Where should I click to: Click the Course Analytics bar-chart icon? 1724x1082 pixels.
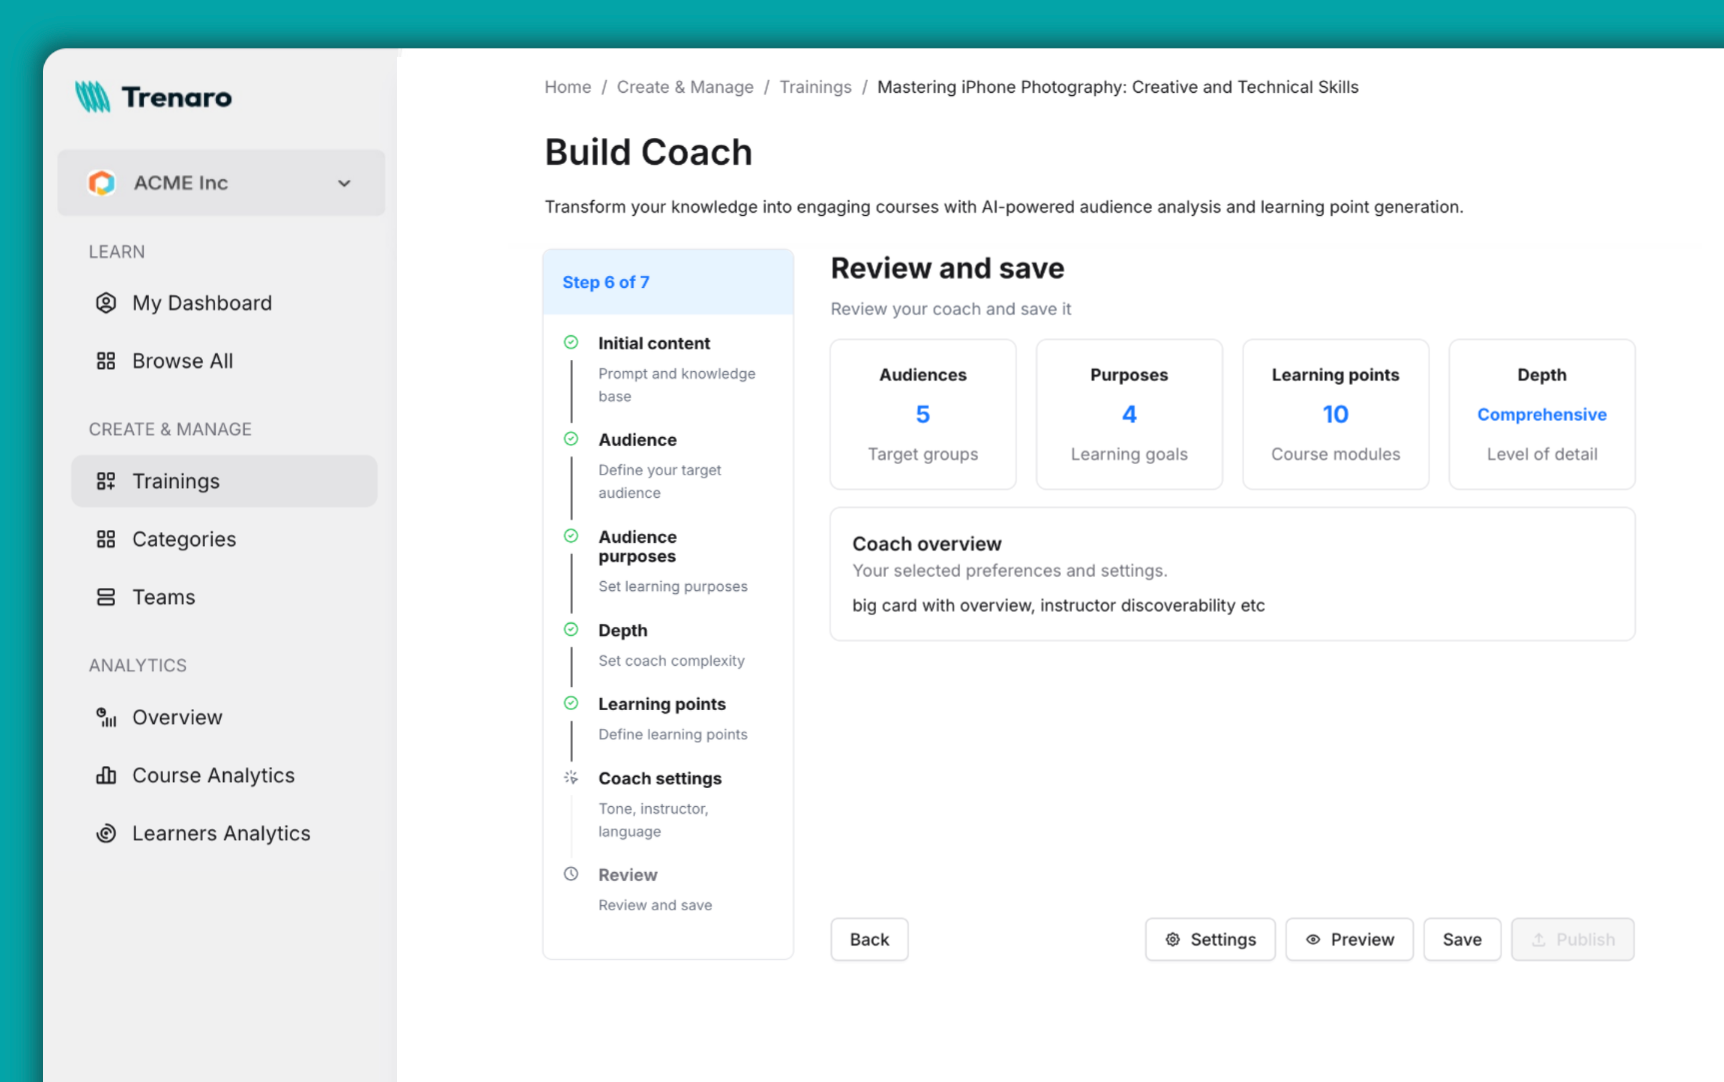coord(106,774)
